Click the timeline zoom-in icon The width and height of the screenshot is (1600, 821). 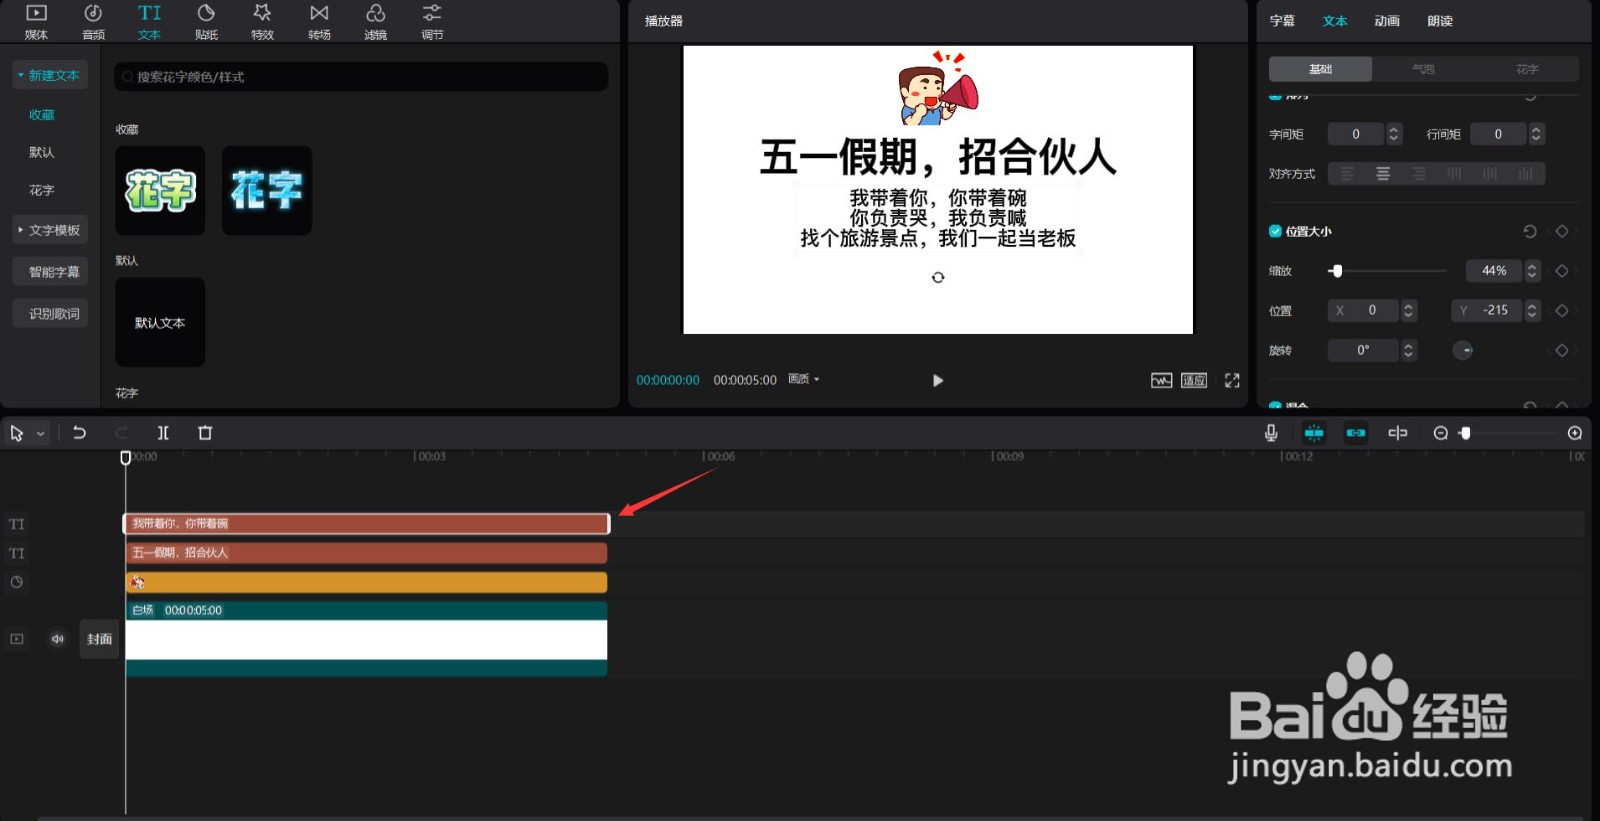(1575, 433)
